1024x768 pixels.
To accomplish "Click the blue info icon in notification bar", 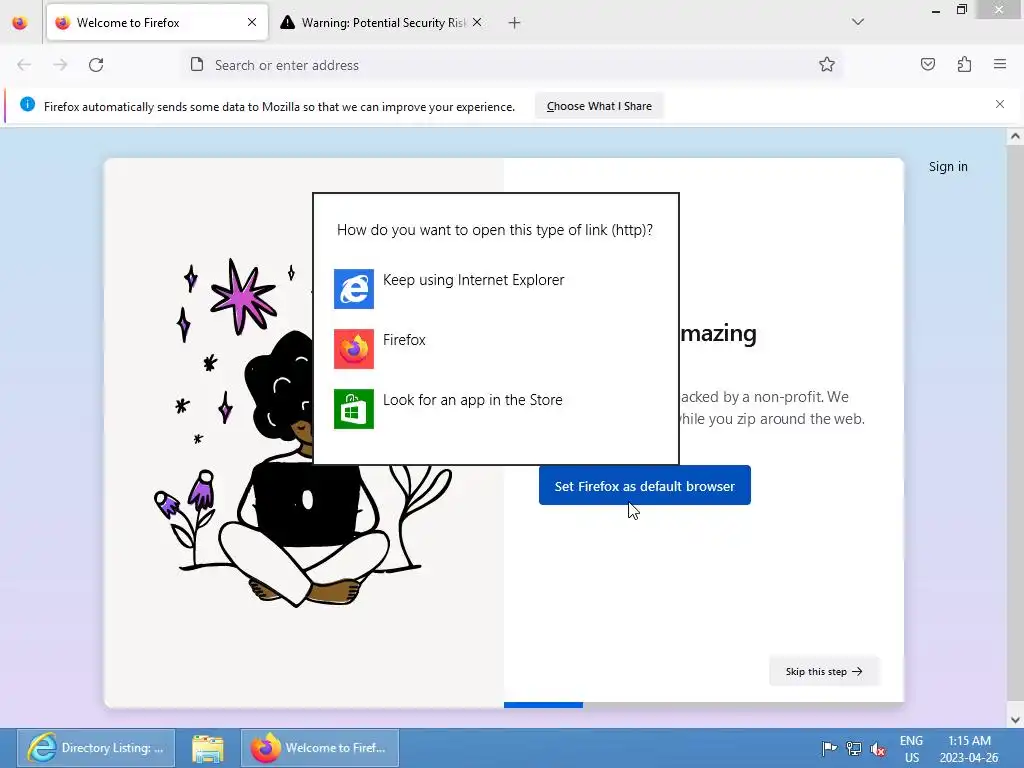I will coord(27,104).
